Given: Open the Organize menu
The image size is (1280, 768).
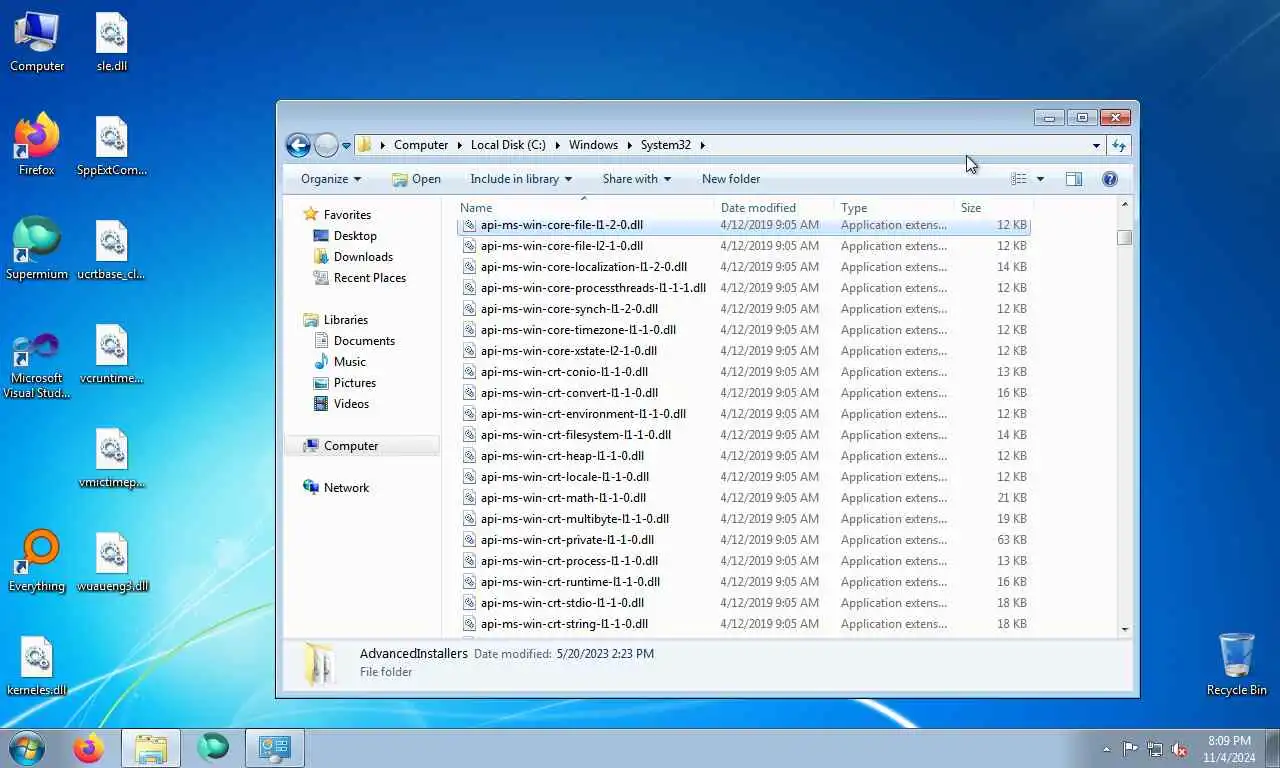Looking at the screenshot, I should [x=331, y=179].
